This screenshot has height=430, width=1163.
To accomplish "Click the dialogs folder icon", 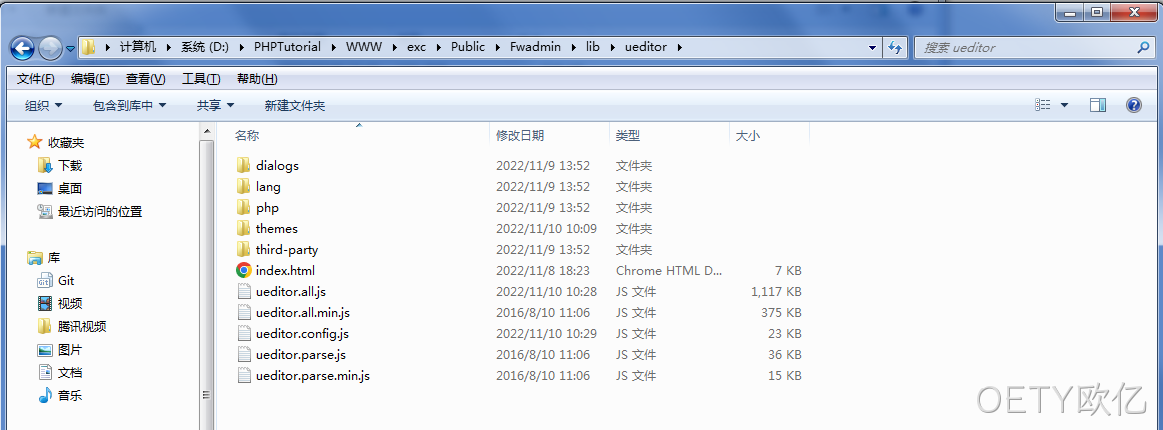I will point(243,165).
